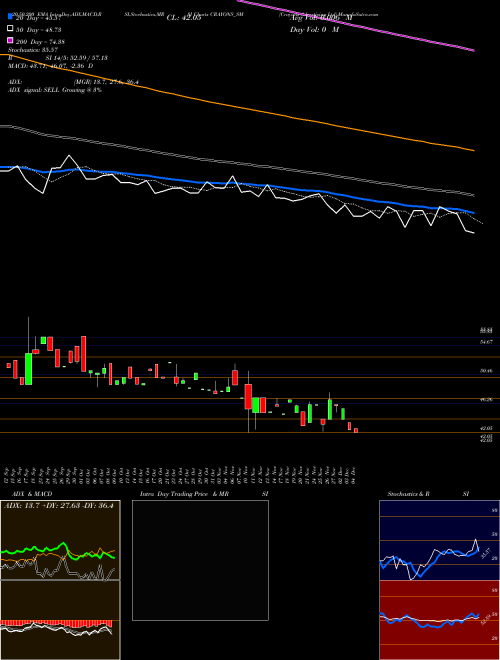Click the tallest green candlestick with long wick
Image resolution: width=500 pixels, height=660 pixels.
point(29,369)
